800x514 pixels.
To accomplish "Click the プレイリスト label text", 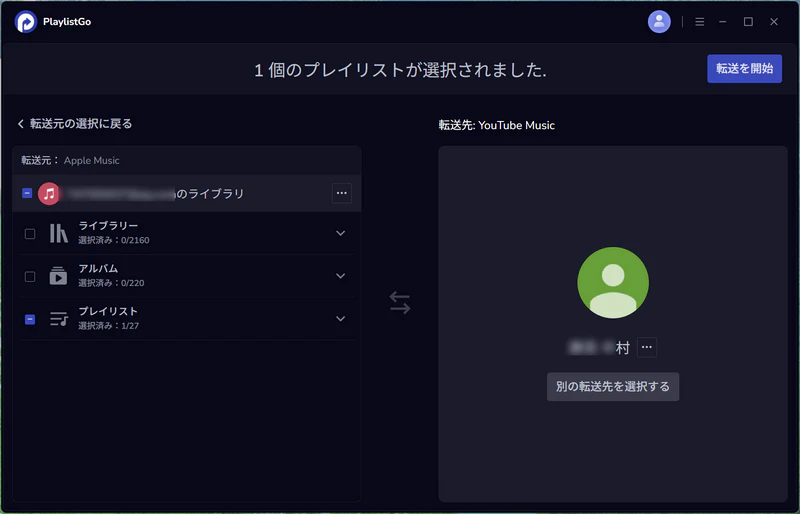I will point(108,311).
